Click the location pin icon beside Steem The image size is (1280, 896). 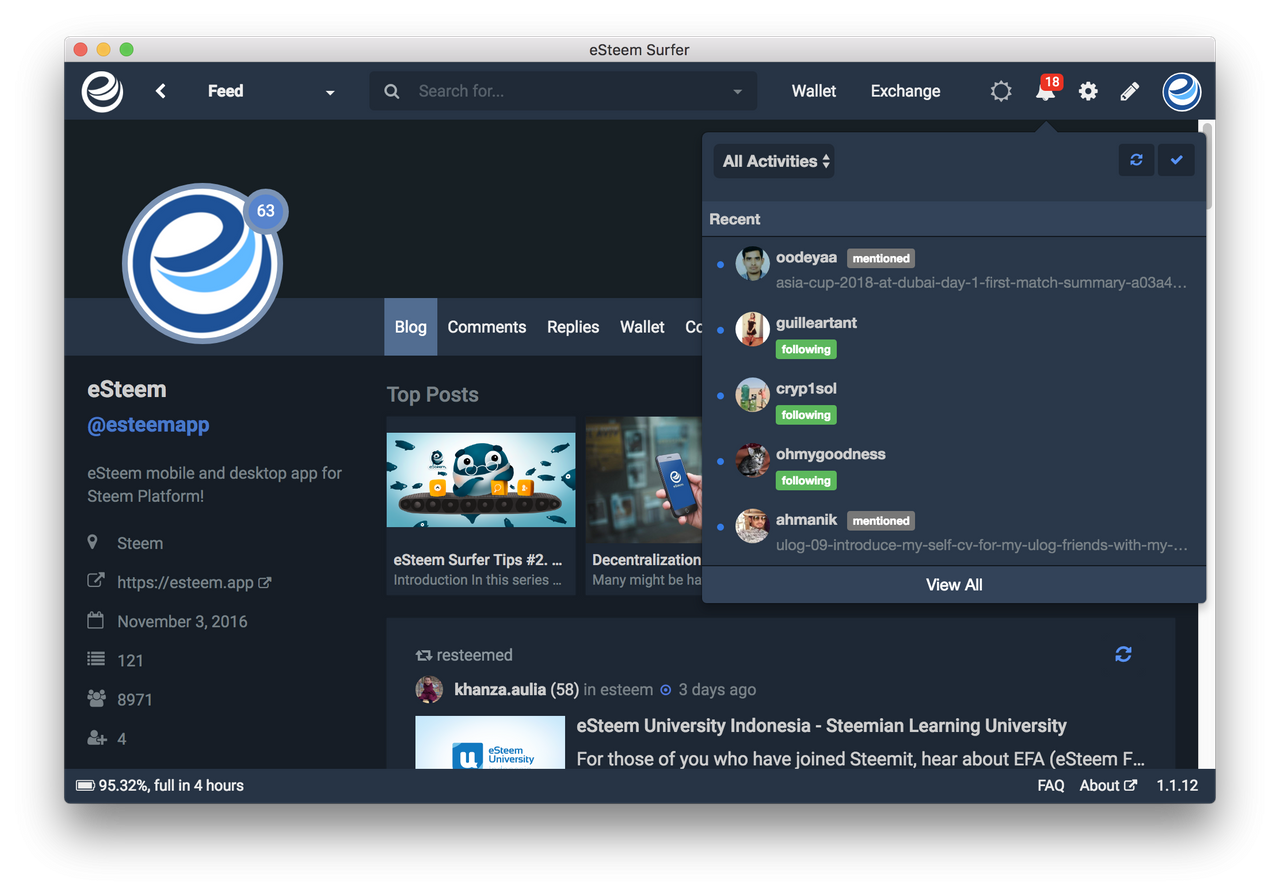point(93,542)
